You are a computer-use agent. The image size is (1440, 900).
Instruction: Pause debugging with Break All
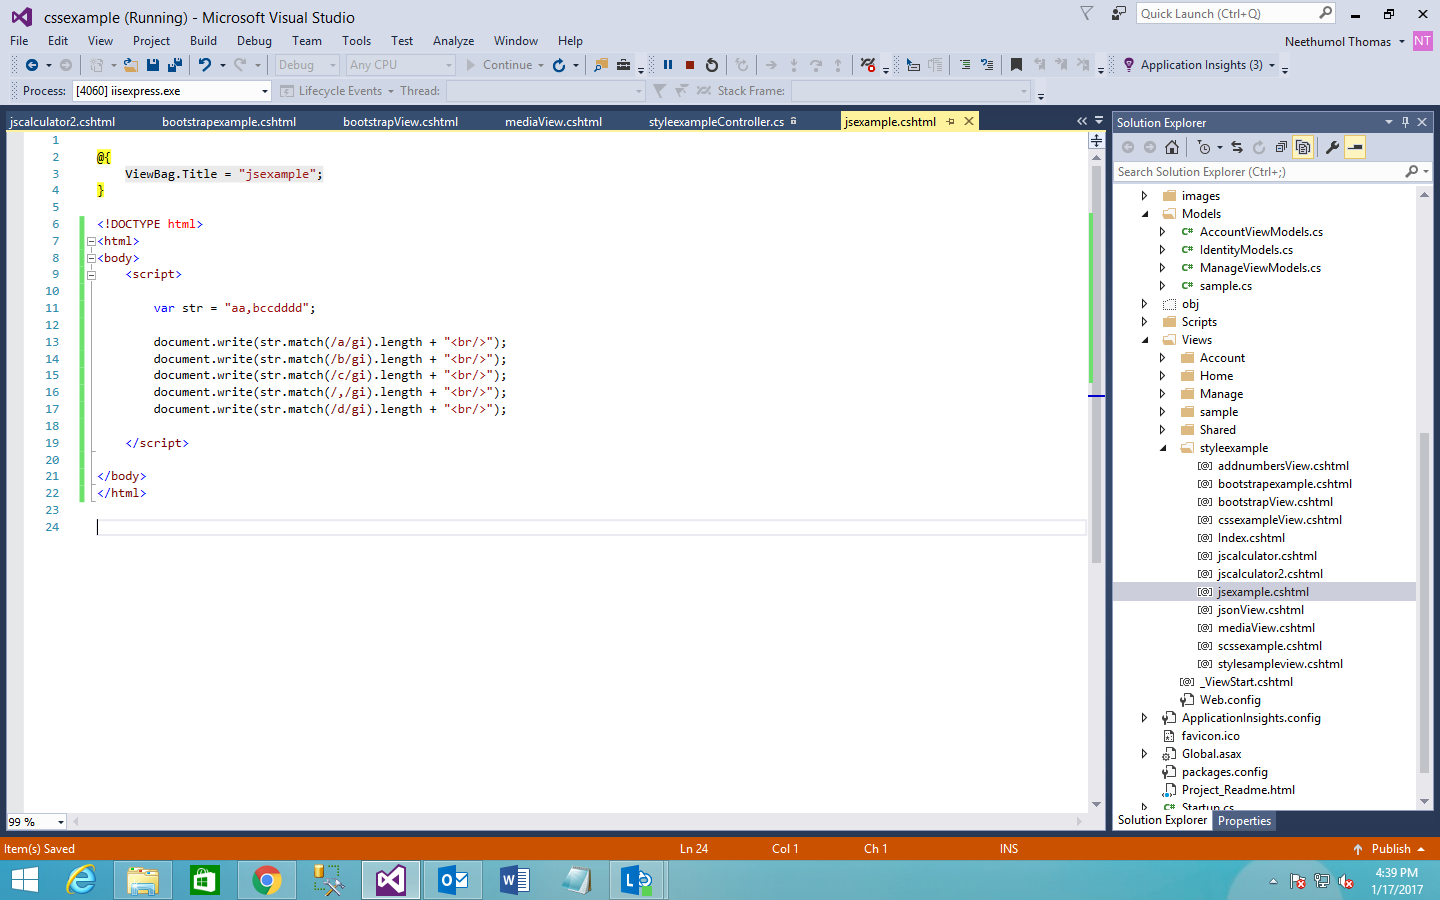pyautogui.click(x=668, y=65)
